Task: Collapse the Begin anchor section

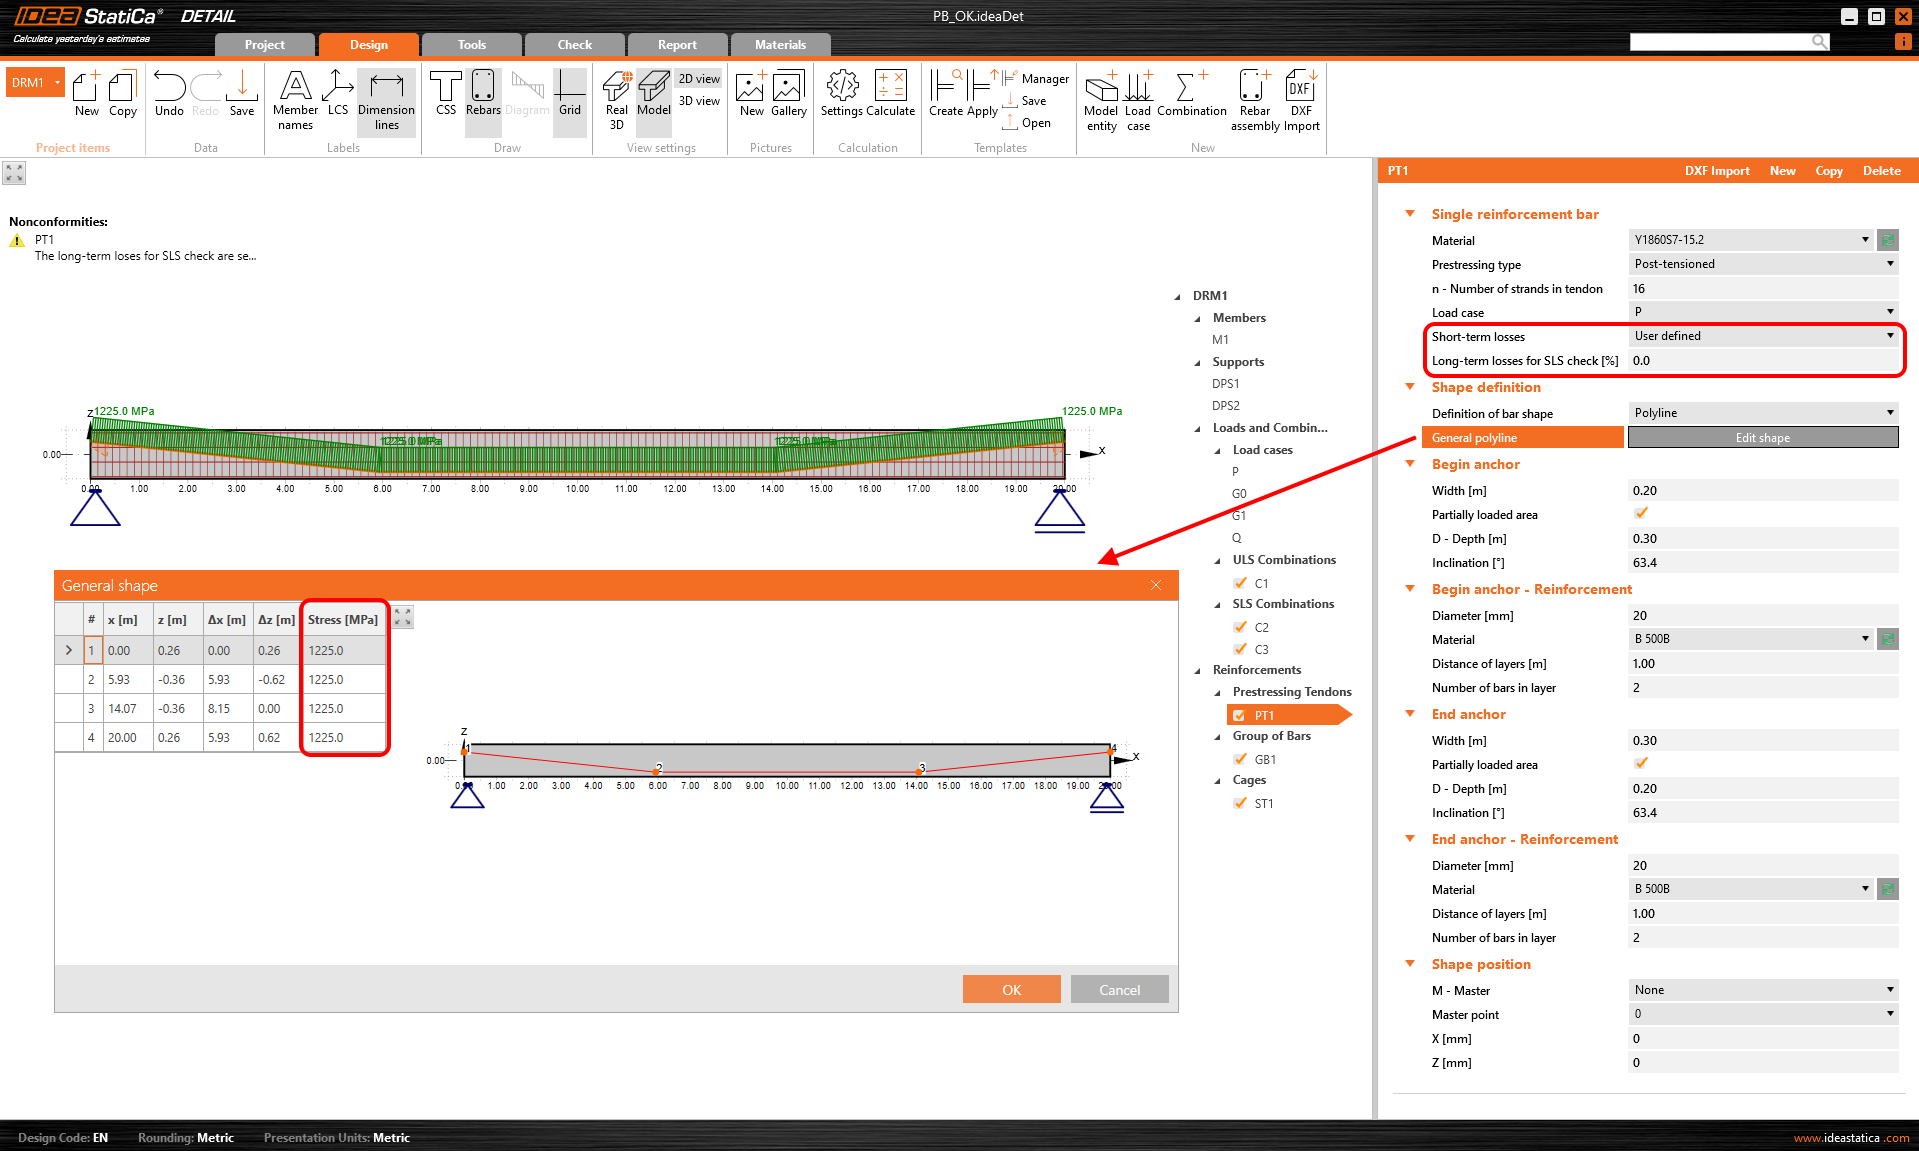Action: pyautogui.click(x=1410, y=464)
